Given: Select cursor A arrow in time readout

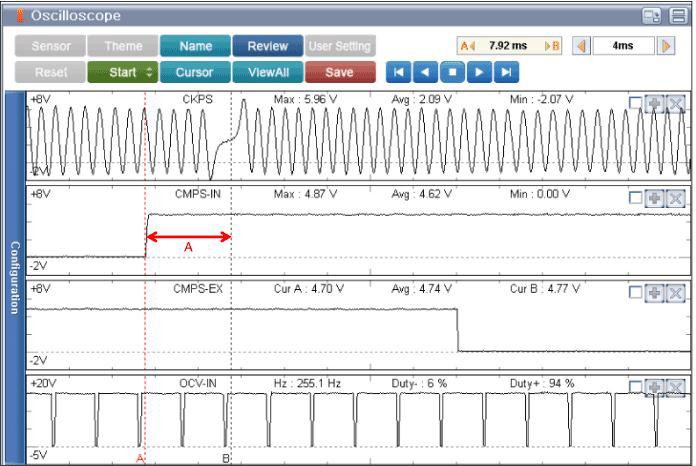Looking at the screenshot, I should pyautogui.click(x=467, y=46).
